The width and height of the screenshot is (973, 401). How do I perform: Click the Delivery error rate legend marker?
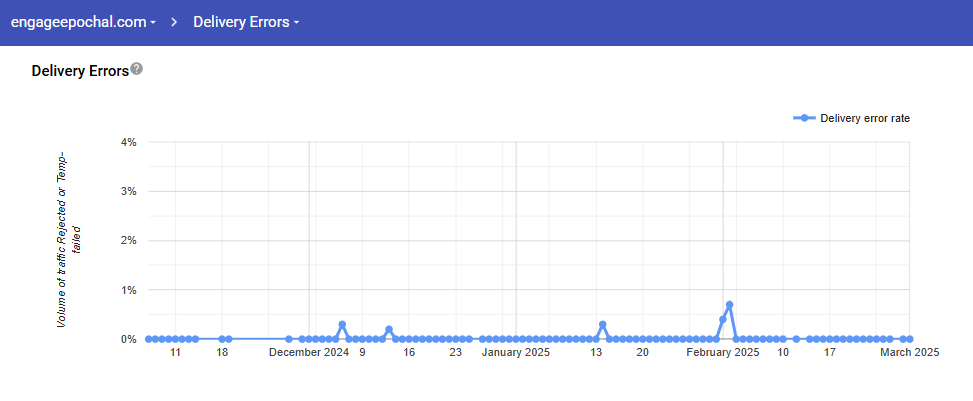tap(805, 118)
